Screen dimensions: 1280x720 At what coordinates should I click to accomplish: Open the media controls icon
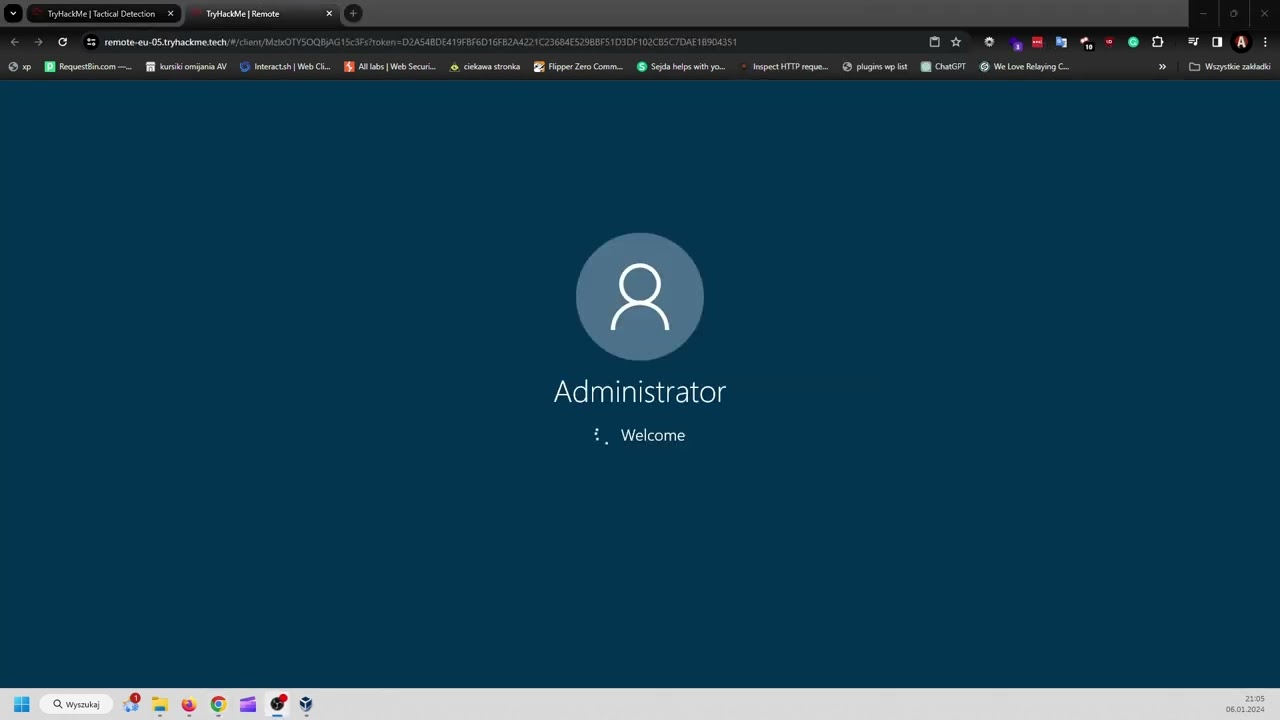click(1193, 42)
